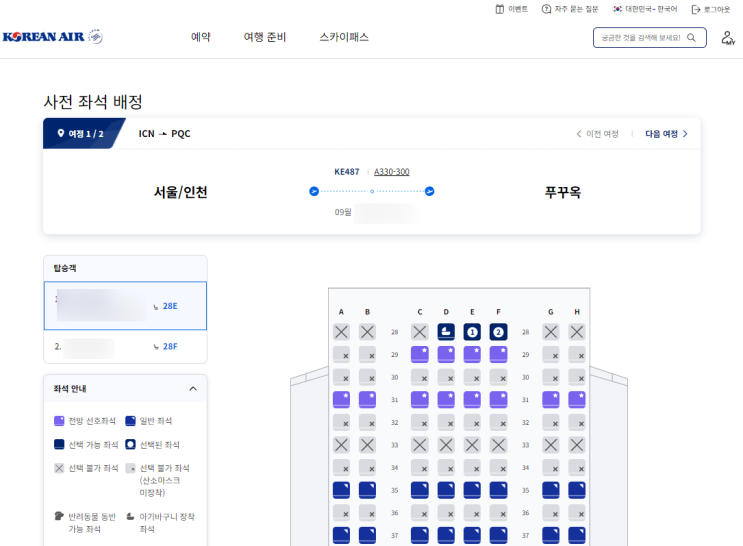The height and width of the screenshot is (546, 743).
Task: Select available seat 35F
Action: (498, 490)
